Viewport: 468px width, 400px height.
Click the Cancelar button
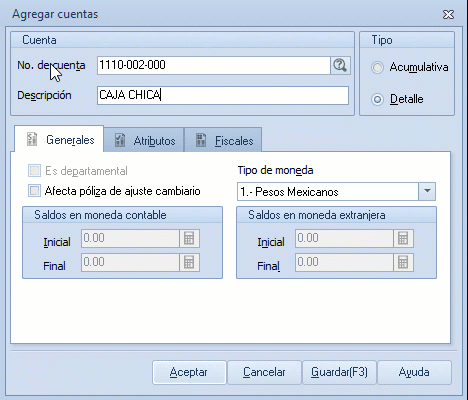click(x=264, y=372)
